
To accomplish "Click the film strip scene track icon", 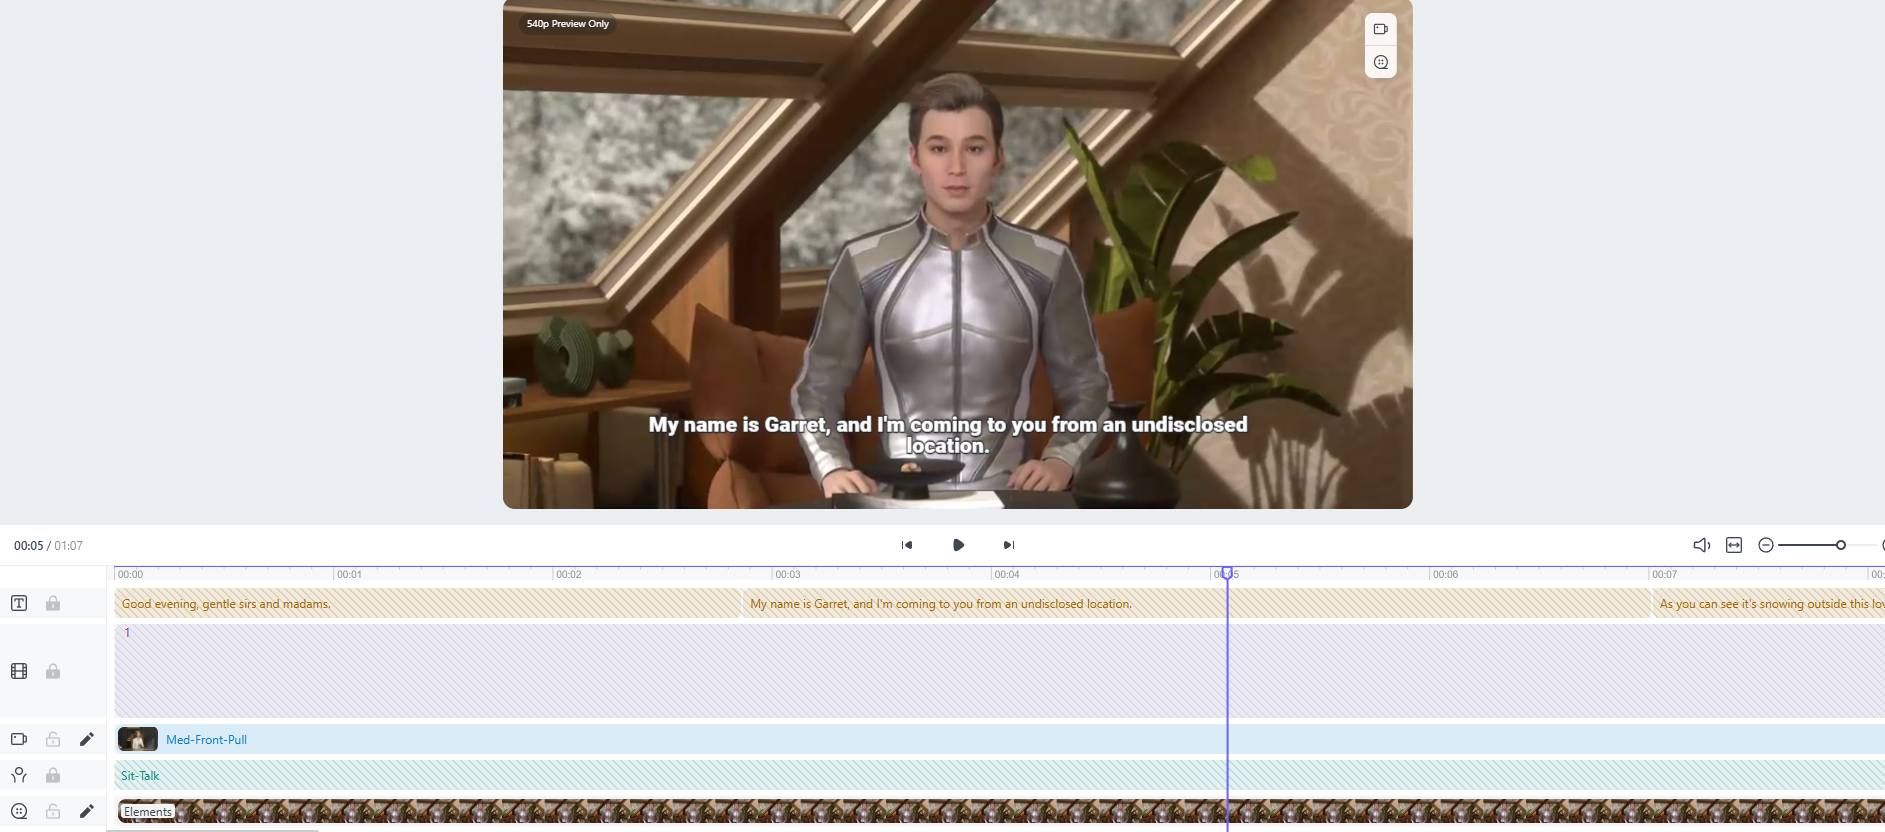I will [x=19, y=671].
